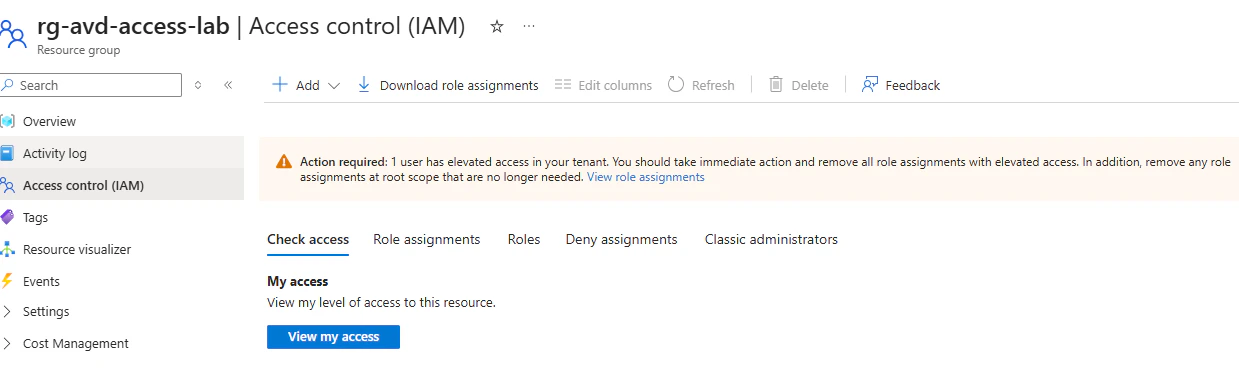Image resolution: width=1239 pixels, height=369 pixels.
Task: Click the 'Resource group' subtitle text
Action: (79, 50)
